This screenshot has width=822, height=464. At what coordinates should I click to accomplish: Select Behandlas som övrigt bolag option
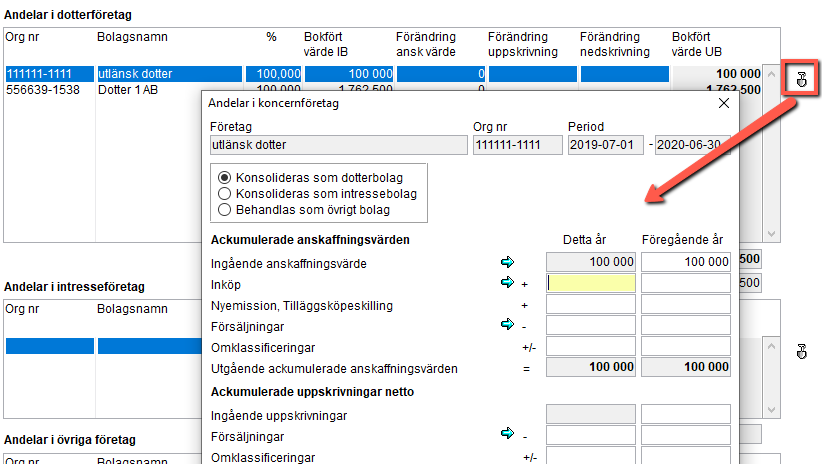[224, 210]
